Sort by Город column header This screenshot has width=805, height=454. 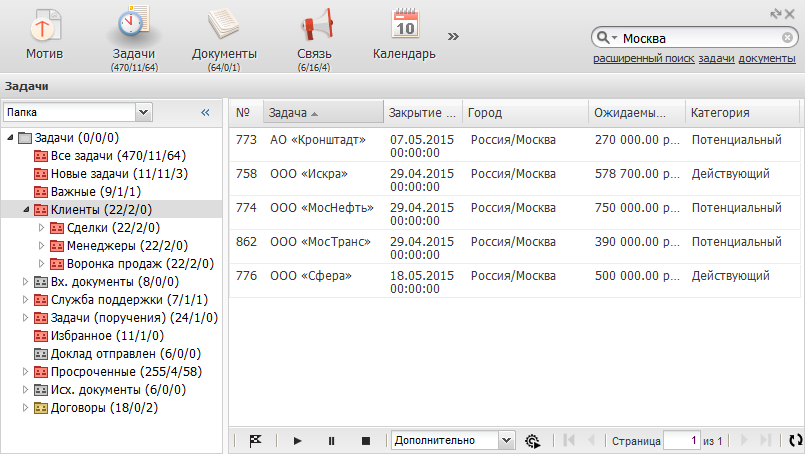tap(525, 112)
